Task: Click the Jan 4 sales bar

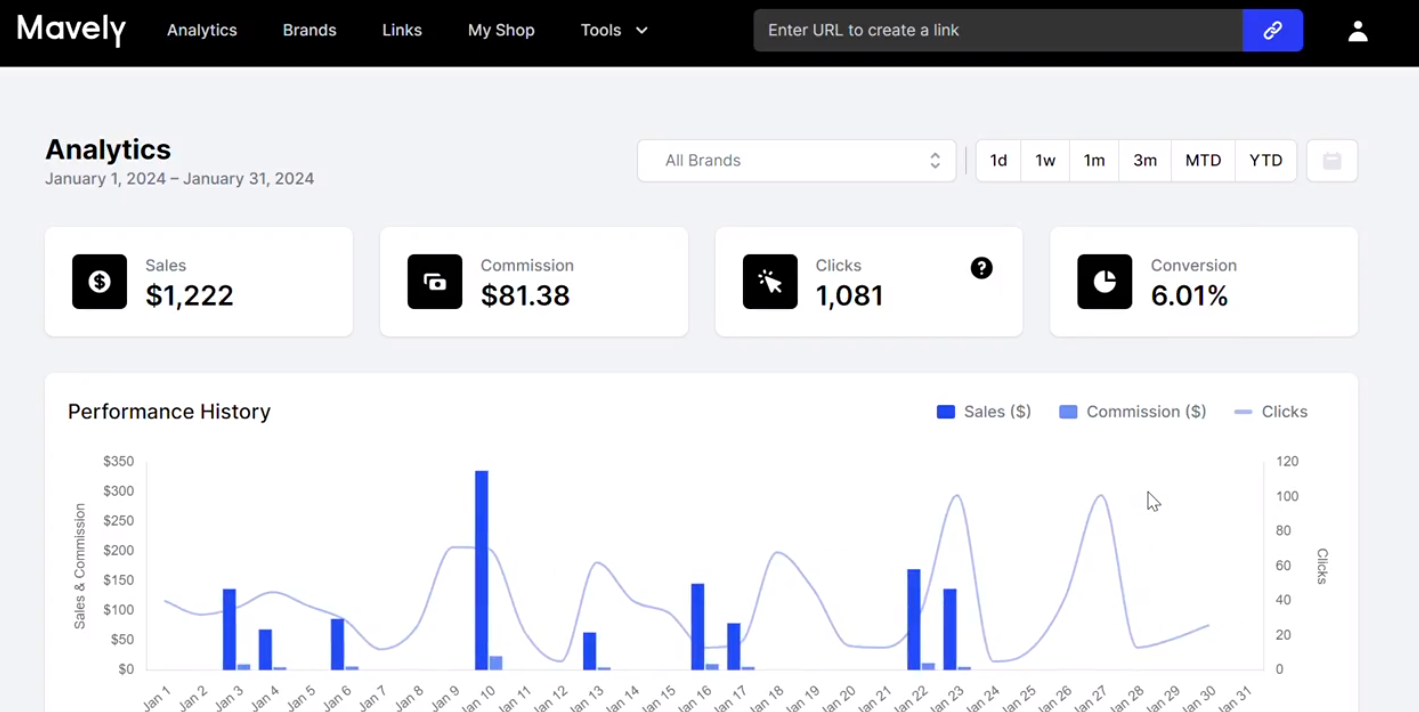Action: (x=265, y=649)
